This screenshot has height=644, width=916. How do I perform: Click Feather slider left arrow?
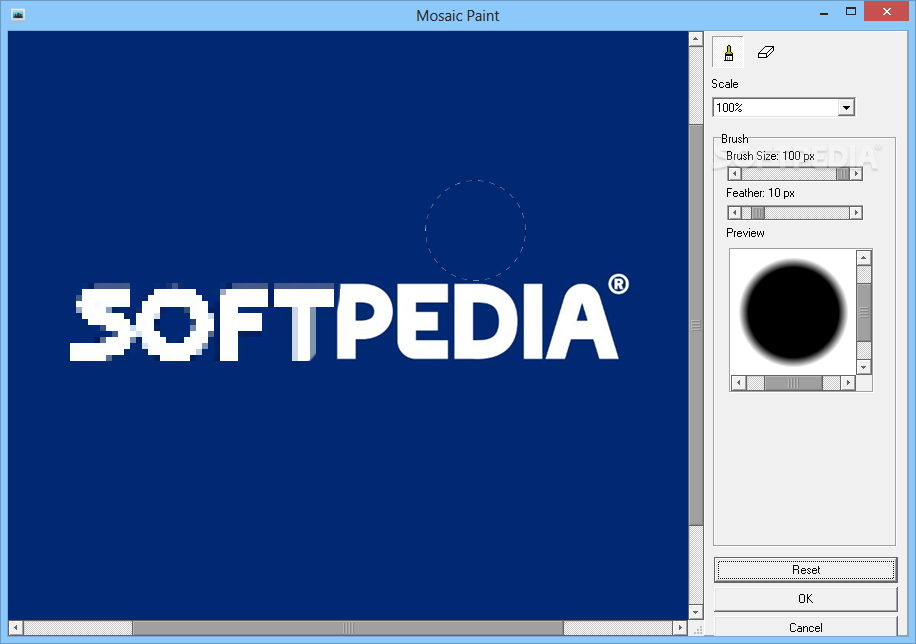tap(735, 213)
